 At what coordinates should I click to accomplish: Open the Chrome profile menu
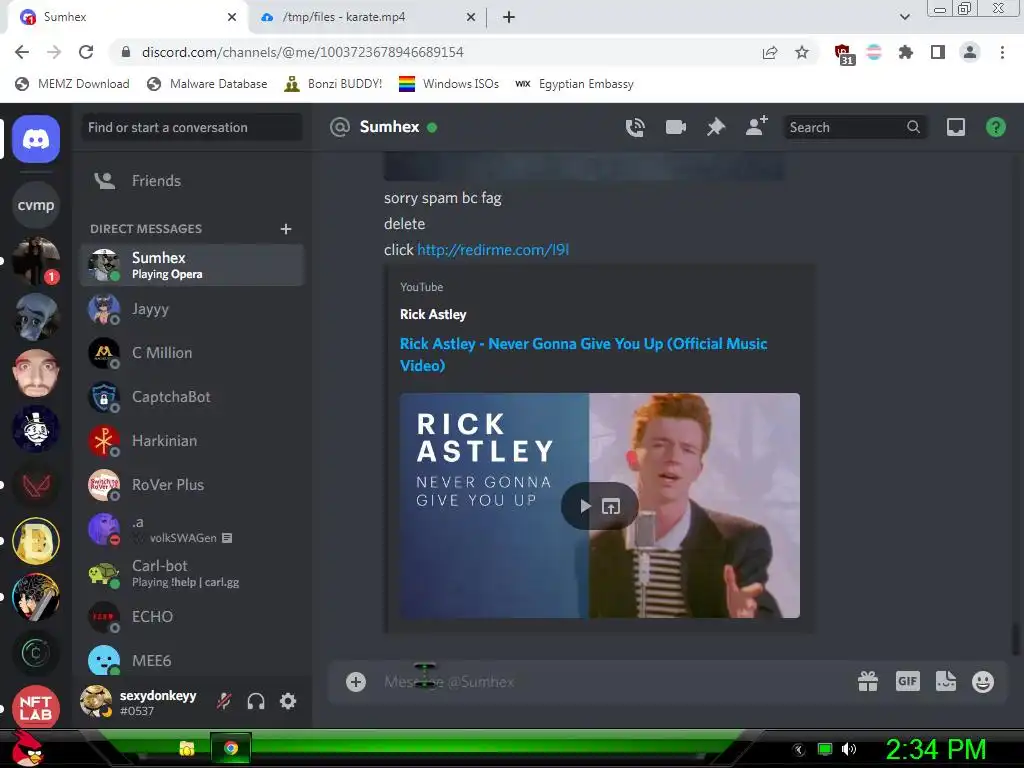click(970, 52)
